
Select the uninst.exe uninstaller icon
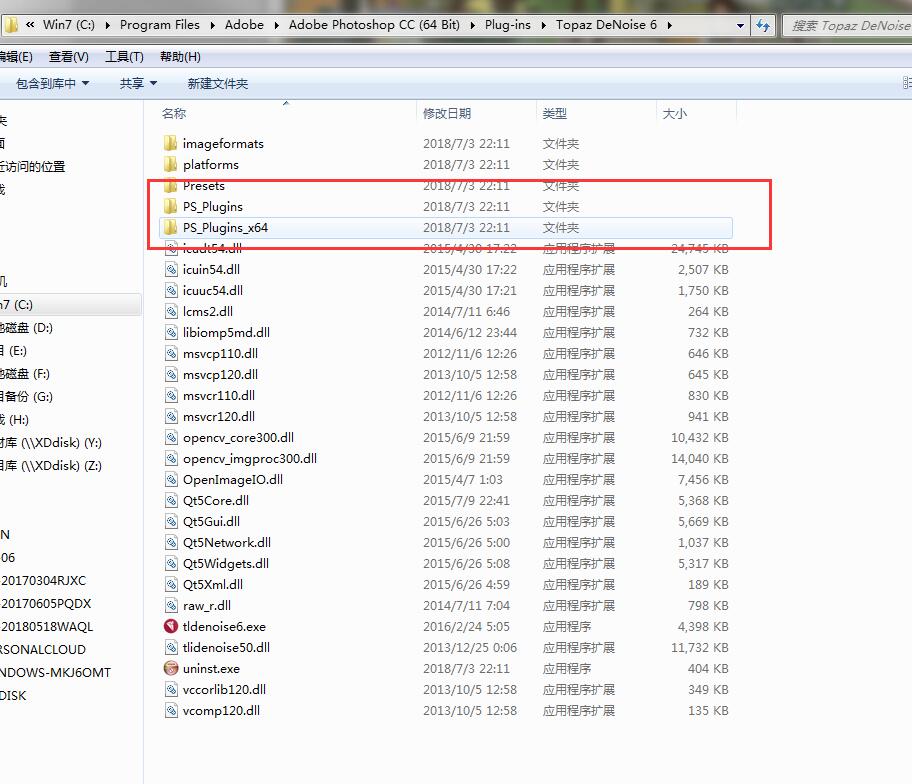coord(171,668)
